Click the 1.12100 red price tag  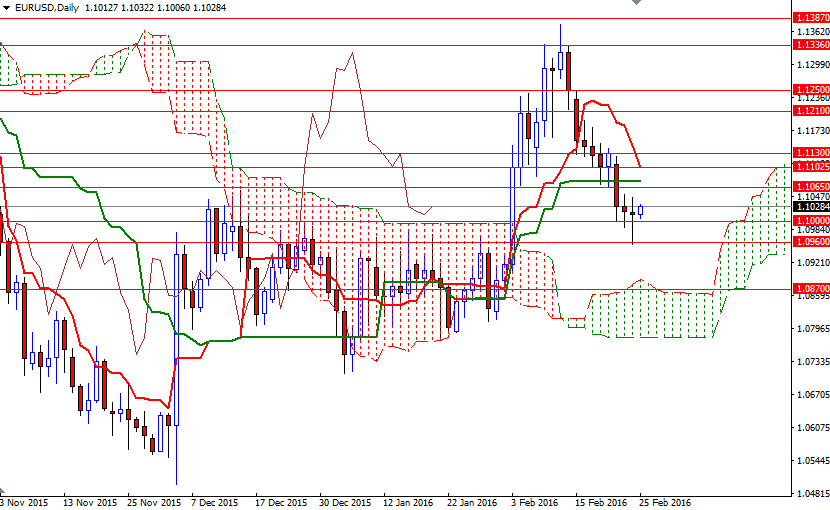pos(812,111)
